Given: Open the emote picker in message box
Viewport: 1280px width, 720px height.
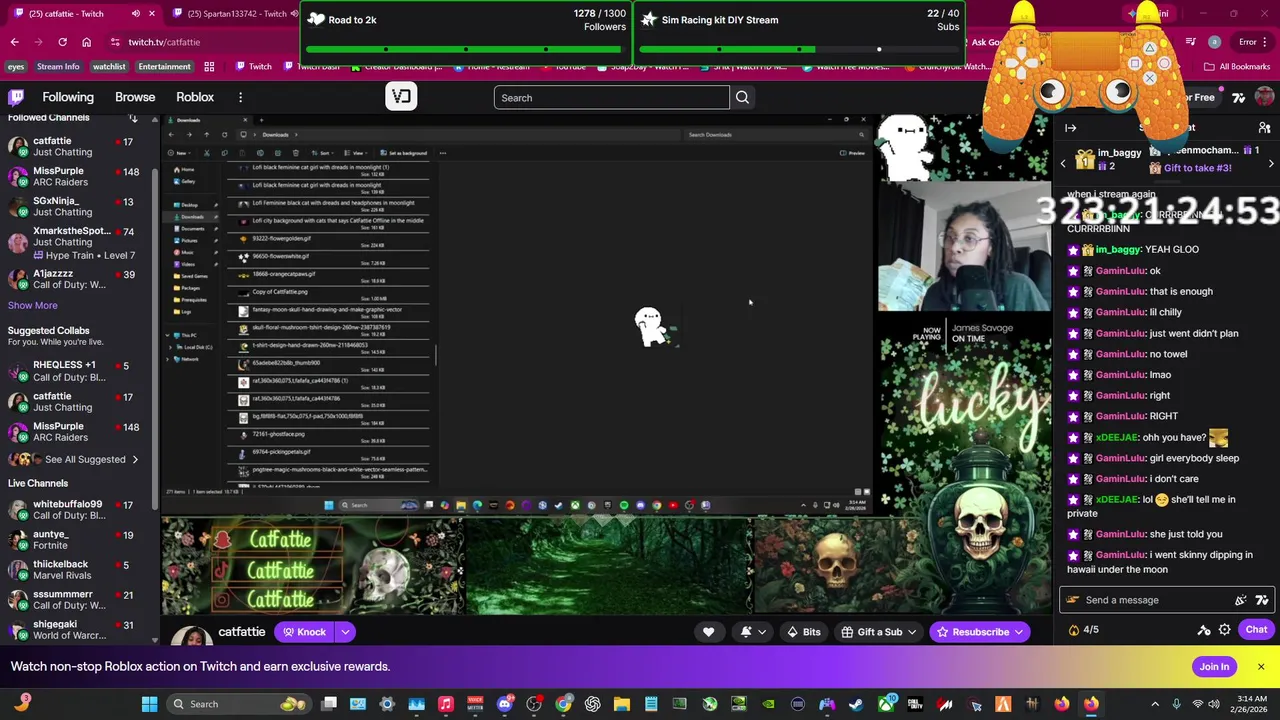Looking at the screenshot, I should click(1261, 600).
